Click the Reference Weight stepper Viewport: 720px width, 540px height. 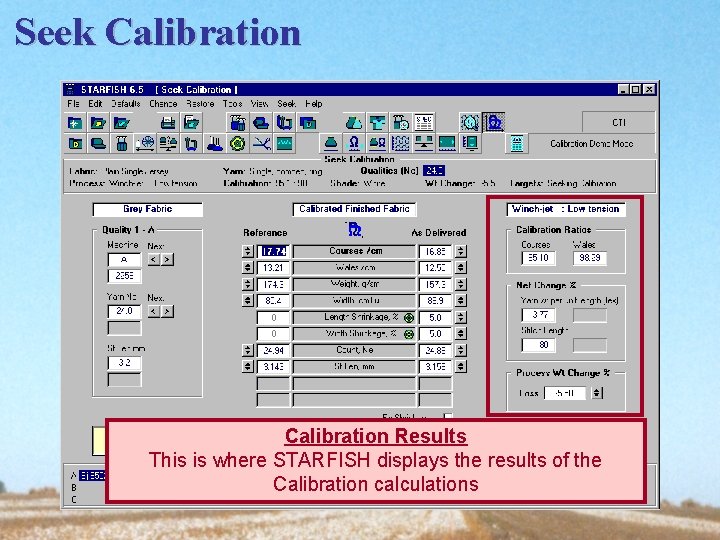[248, 284]
